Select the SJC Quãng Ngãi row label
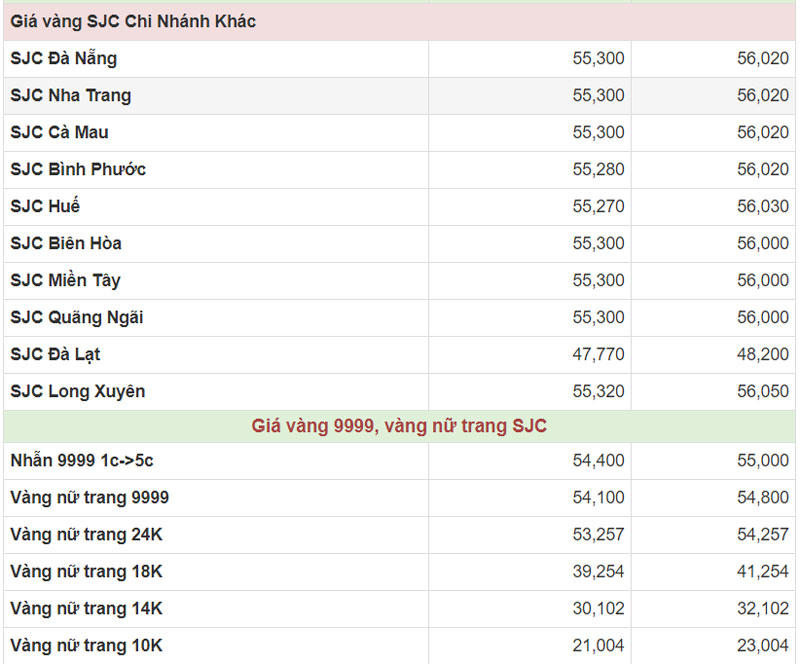The width and height of the screenshot is (800, 664). tap(76, 317)
